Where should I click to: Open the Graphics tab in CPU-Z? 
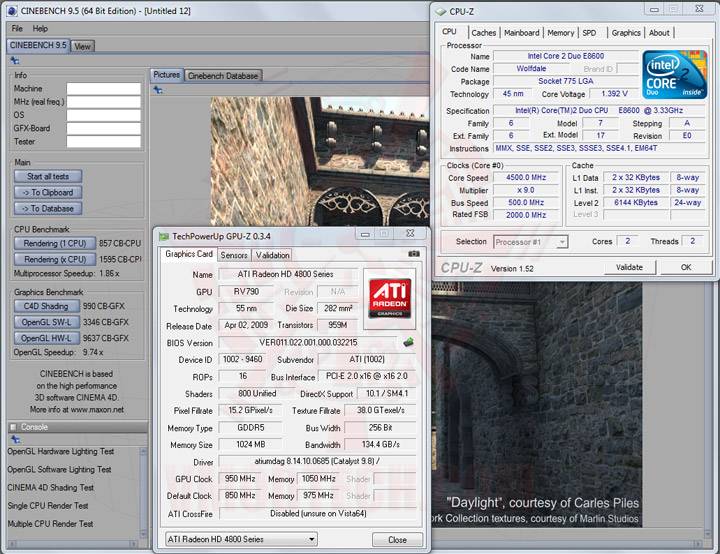click(x=626, y=33)
